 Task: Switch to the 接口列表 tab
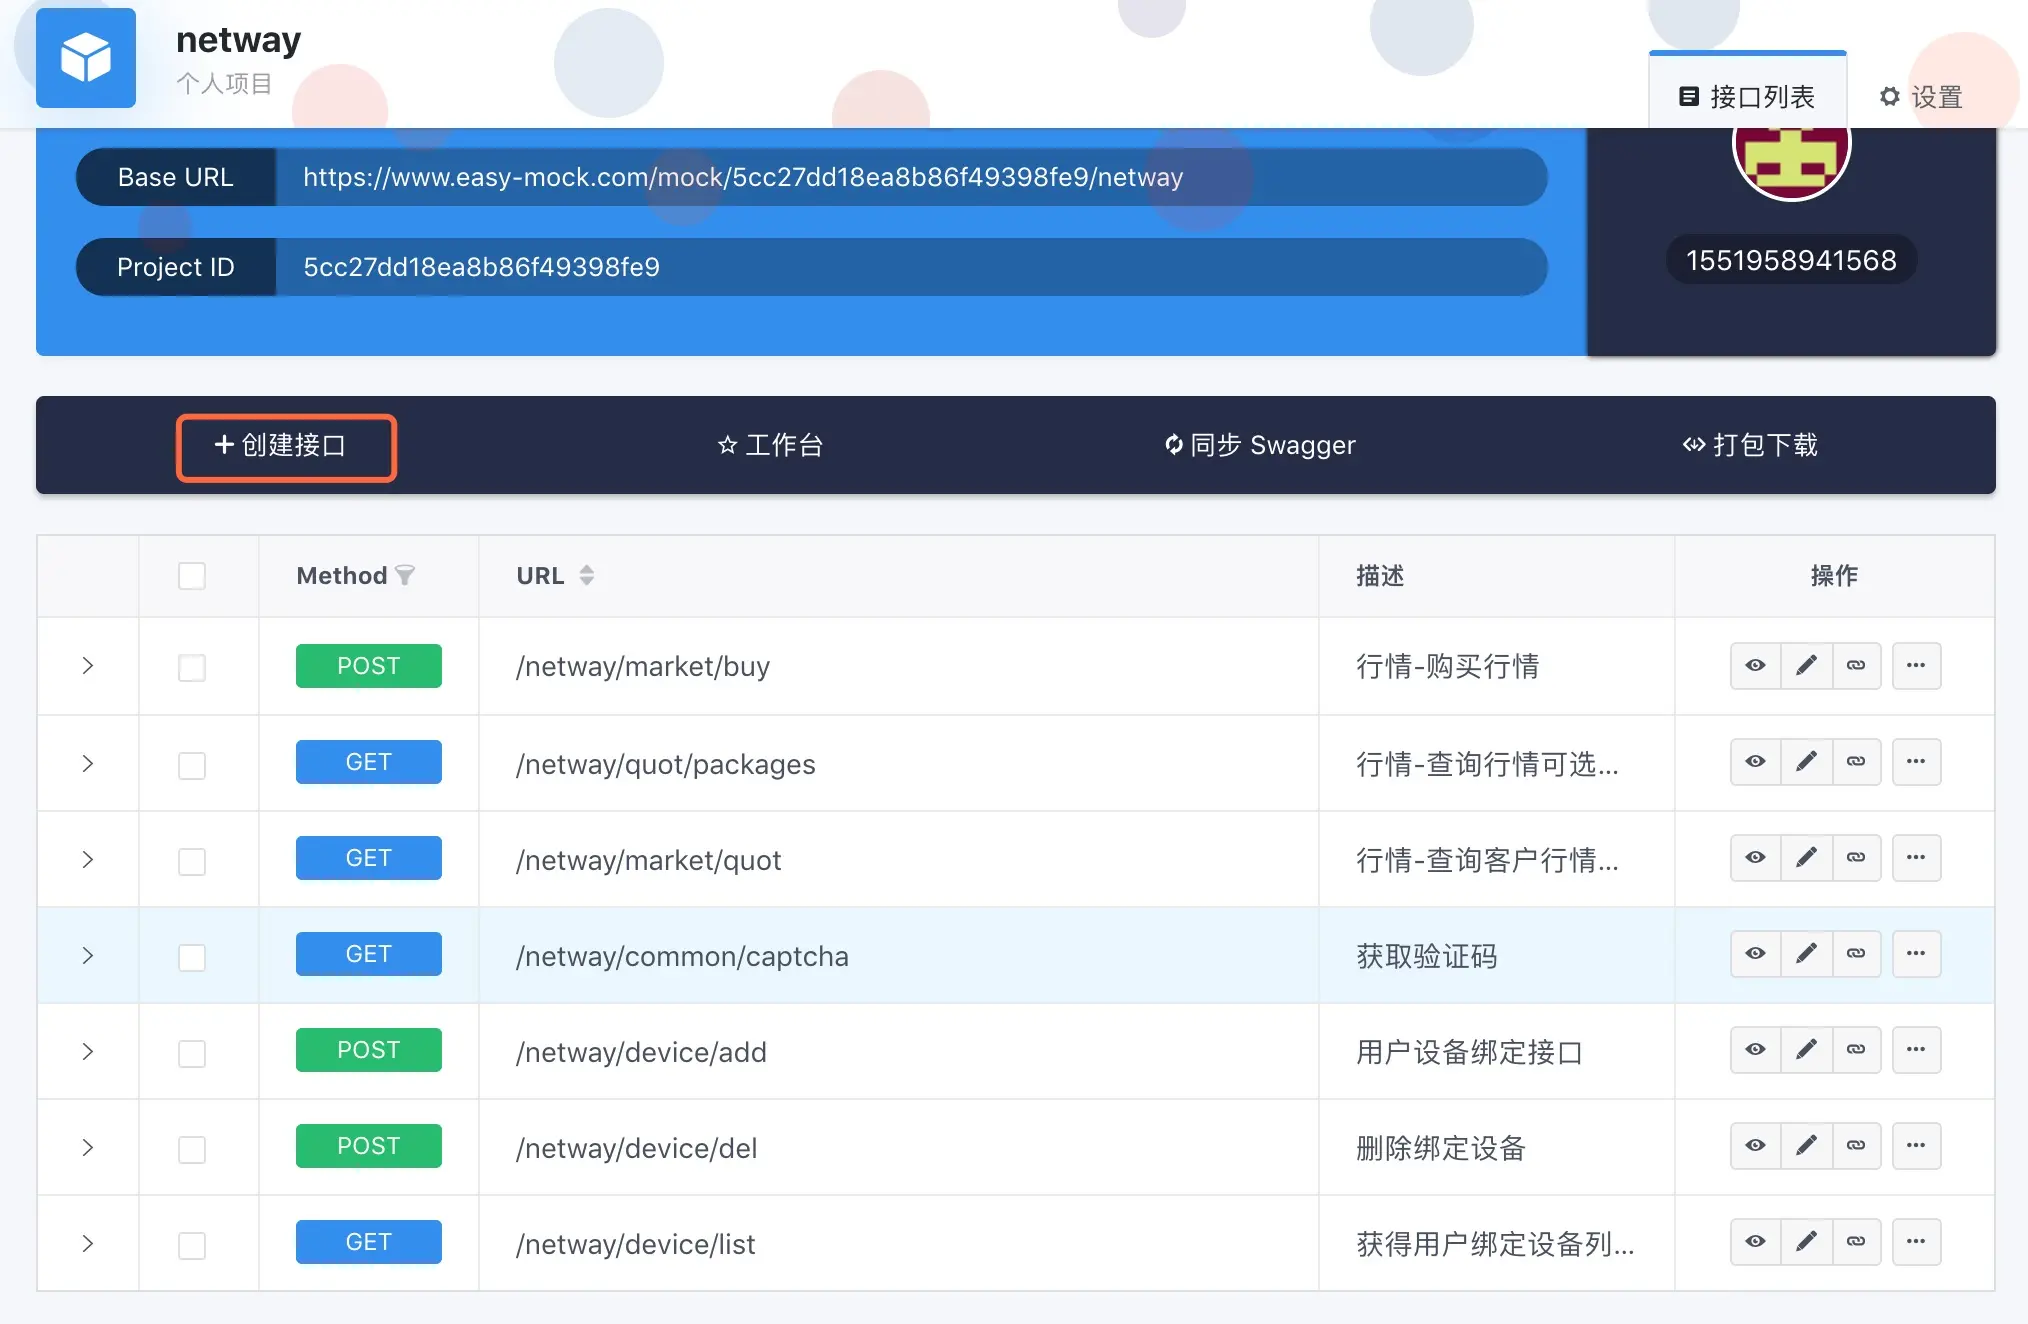1747,97
